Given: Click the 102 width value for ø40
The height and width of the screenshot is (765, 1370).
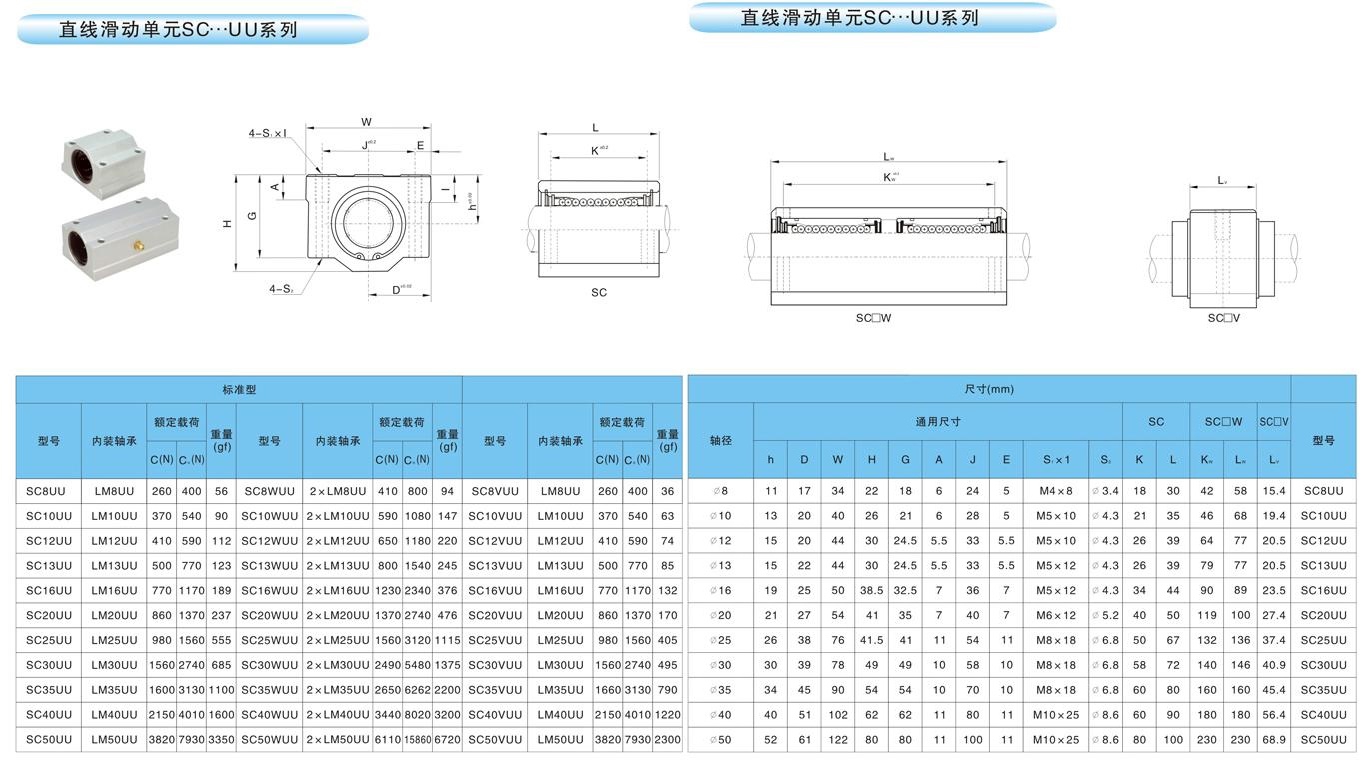Looking at the screenshot, I should pyautogui.click(x=837, y=715).
